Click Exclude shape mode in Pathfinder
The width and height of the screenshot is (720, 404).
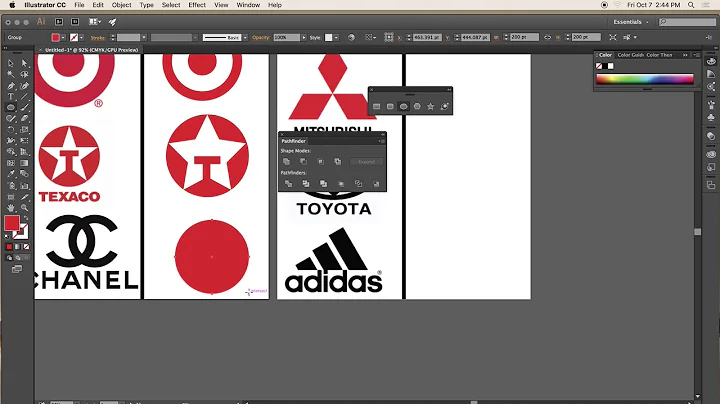338,162
